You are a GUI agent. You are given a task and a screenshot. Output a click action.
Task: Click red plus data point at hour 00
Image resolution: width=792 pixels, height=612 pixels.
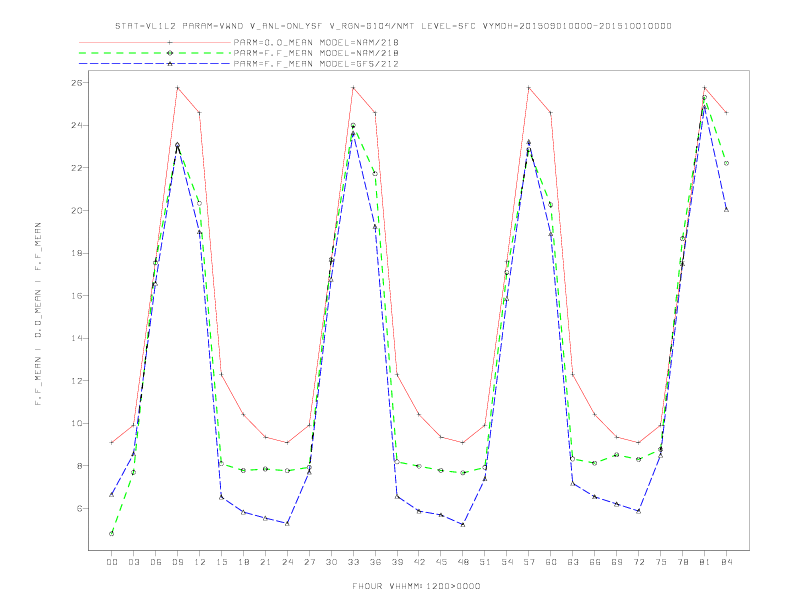[x=112, y=442]
